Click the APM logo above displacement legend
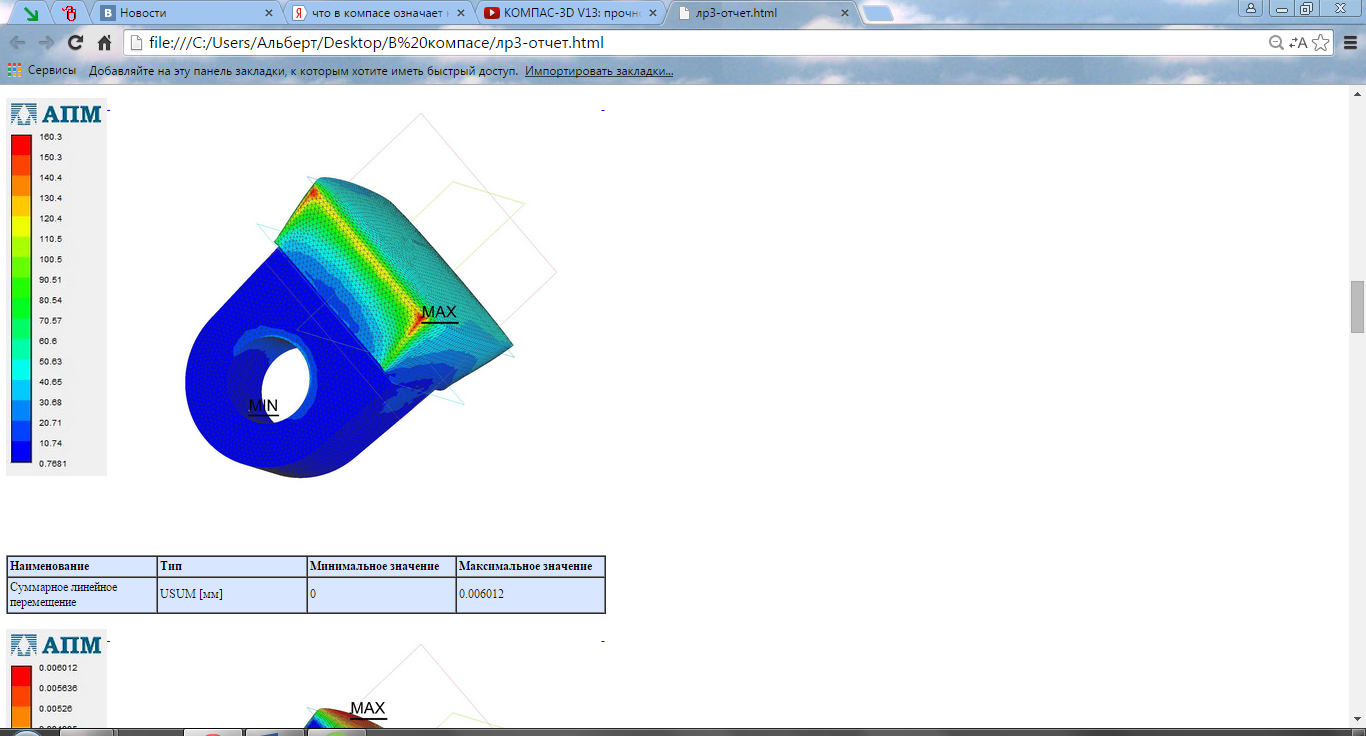This screenshot has height=736, width=1366. point(56,644)
